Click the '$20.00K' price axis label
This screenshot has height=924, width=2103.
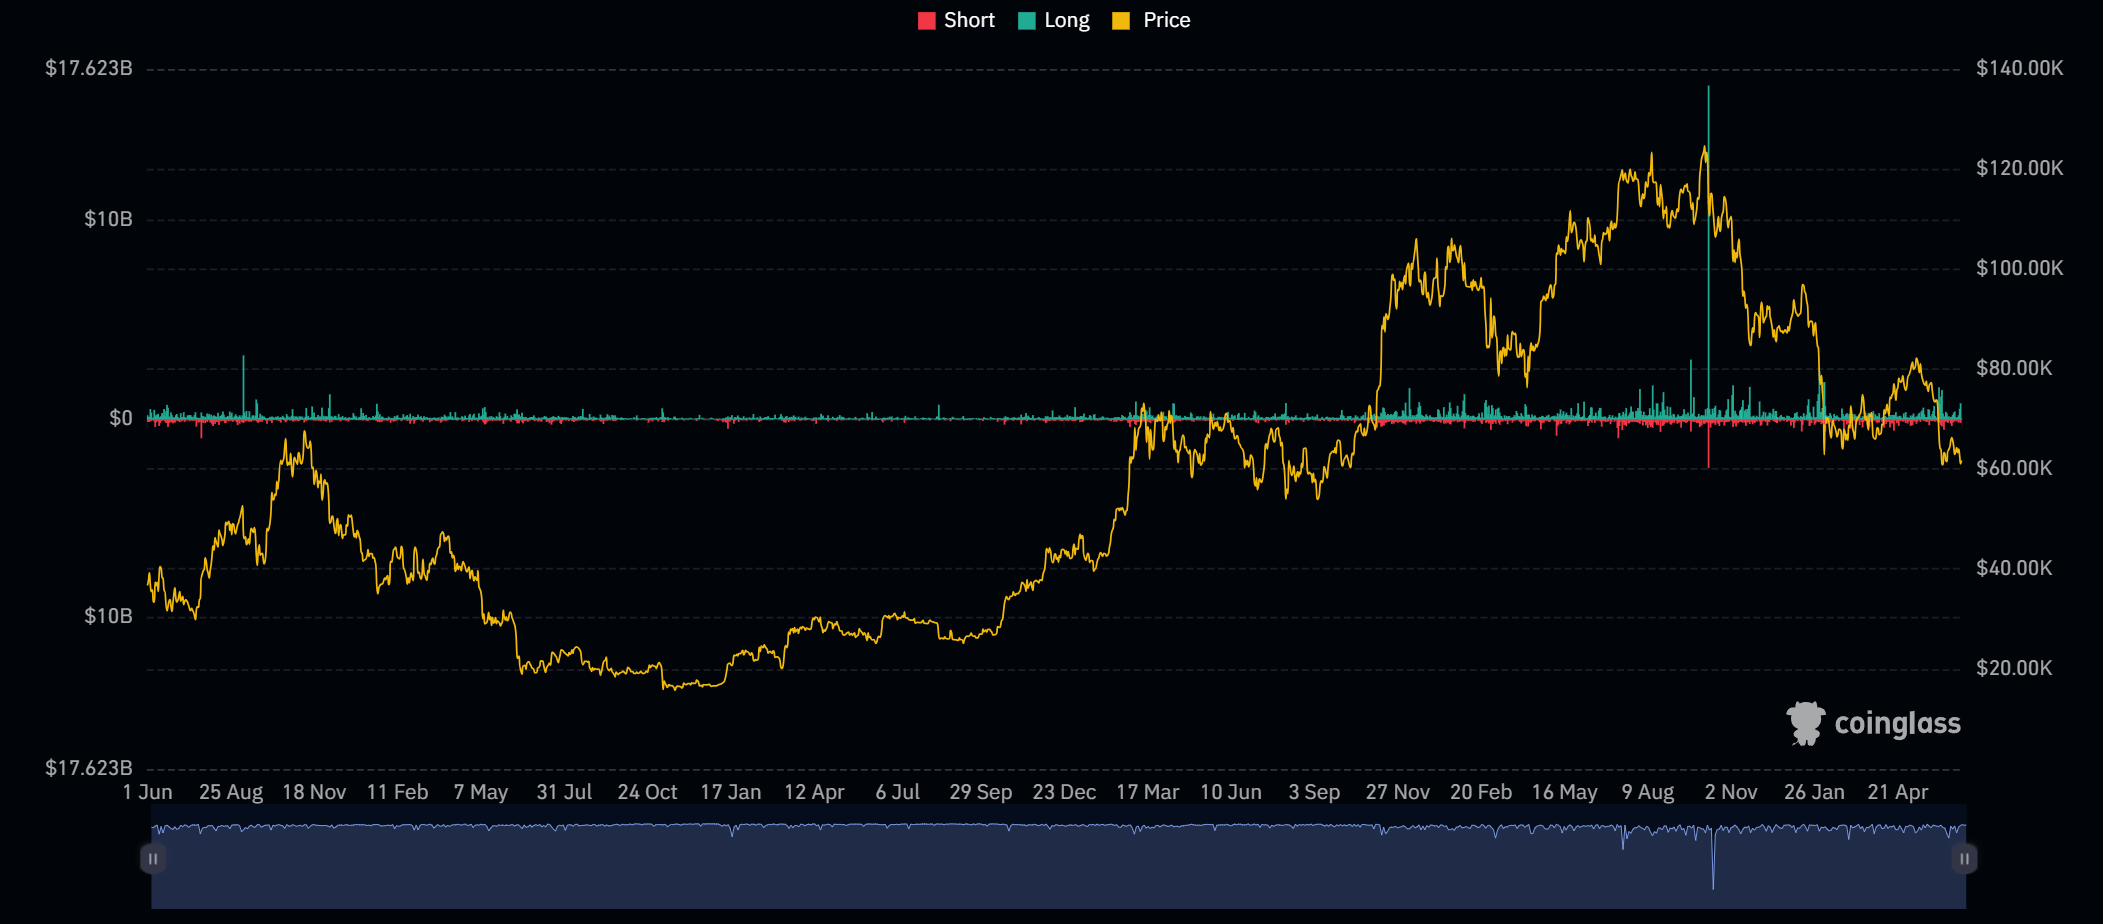pyautogui.click(x=2014, y=668)
